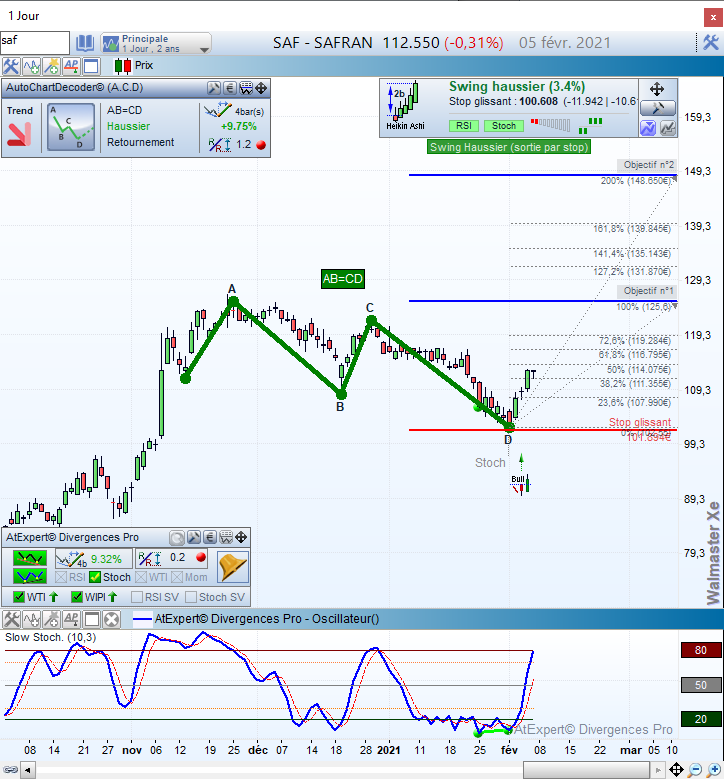Click the Swing Haussier (sortie par stop) label

pyautogui.click(x=509, y=147)
